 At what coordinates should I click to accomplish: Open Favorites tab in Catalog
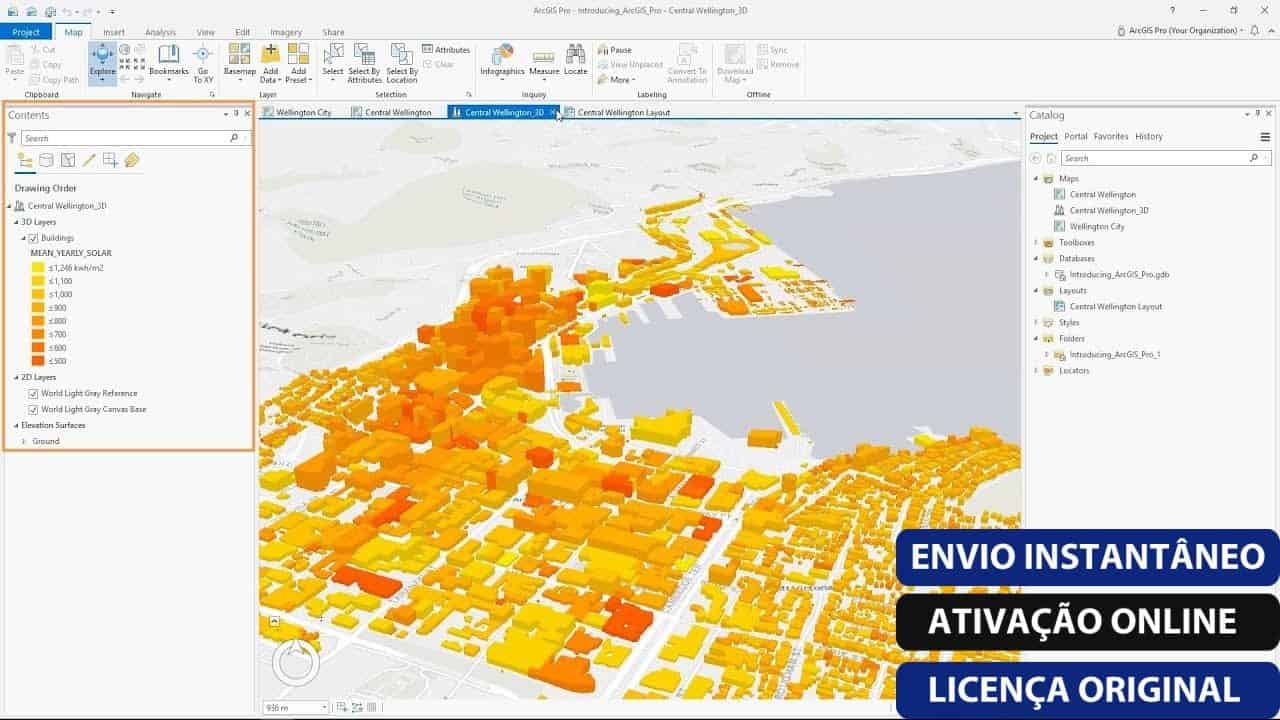(x=1111, y=136)
